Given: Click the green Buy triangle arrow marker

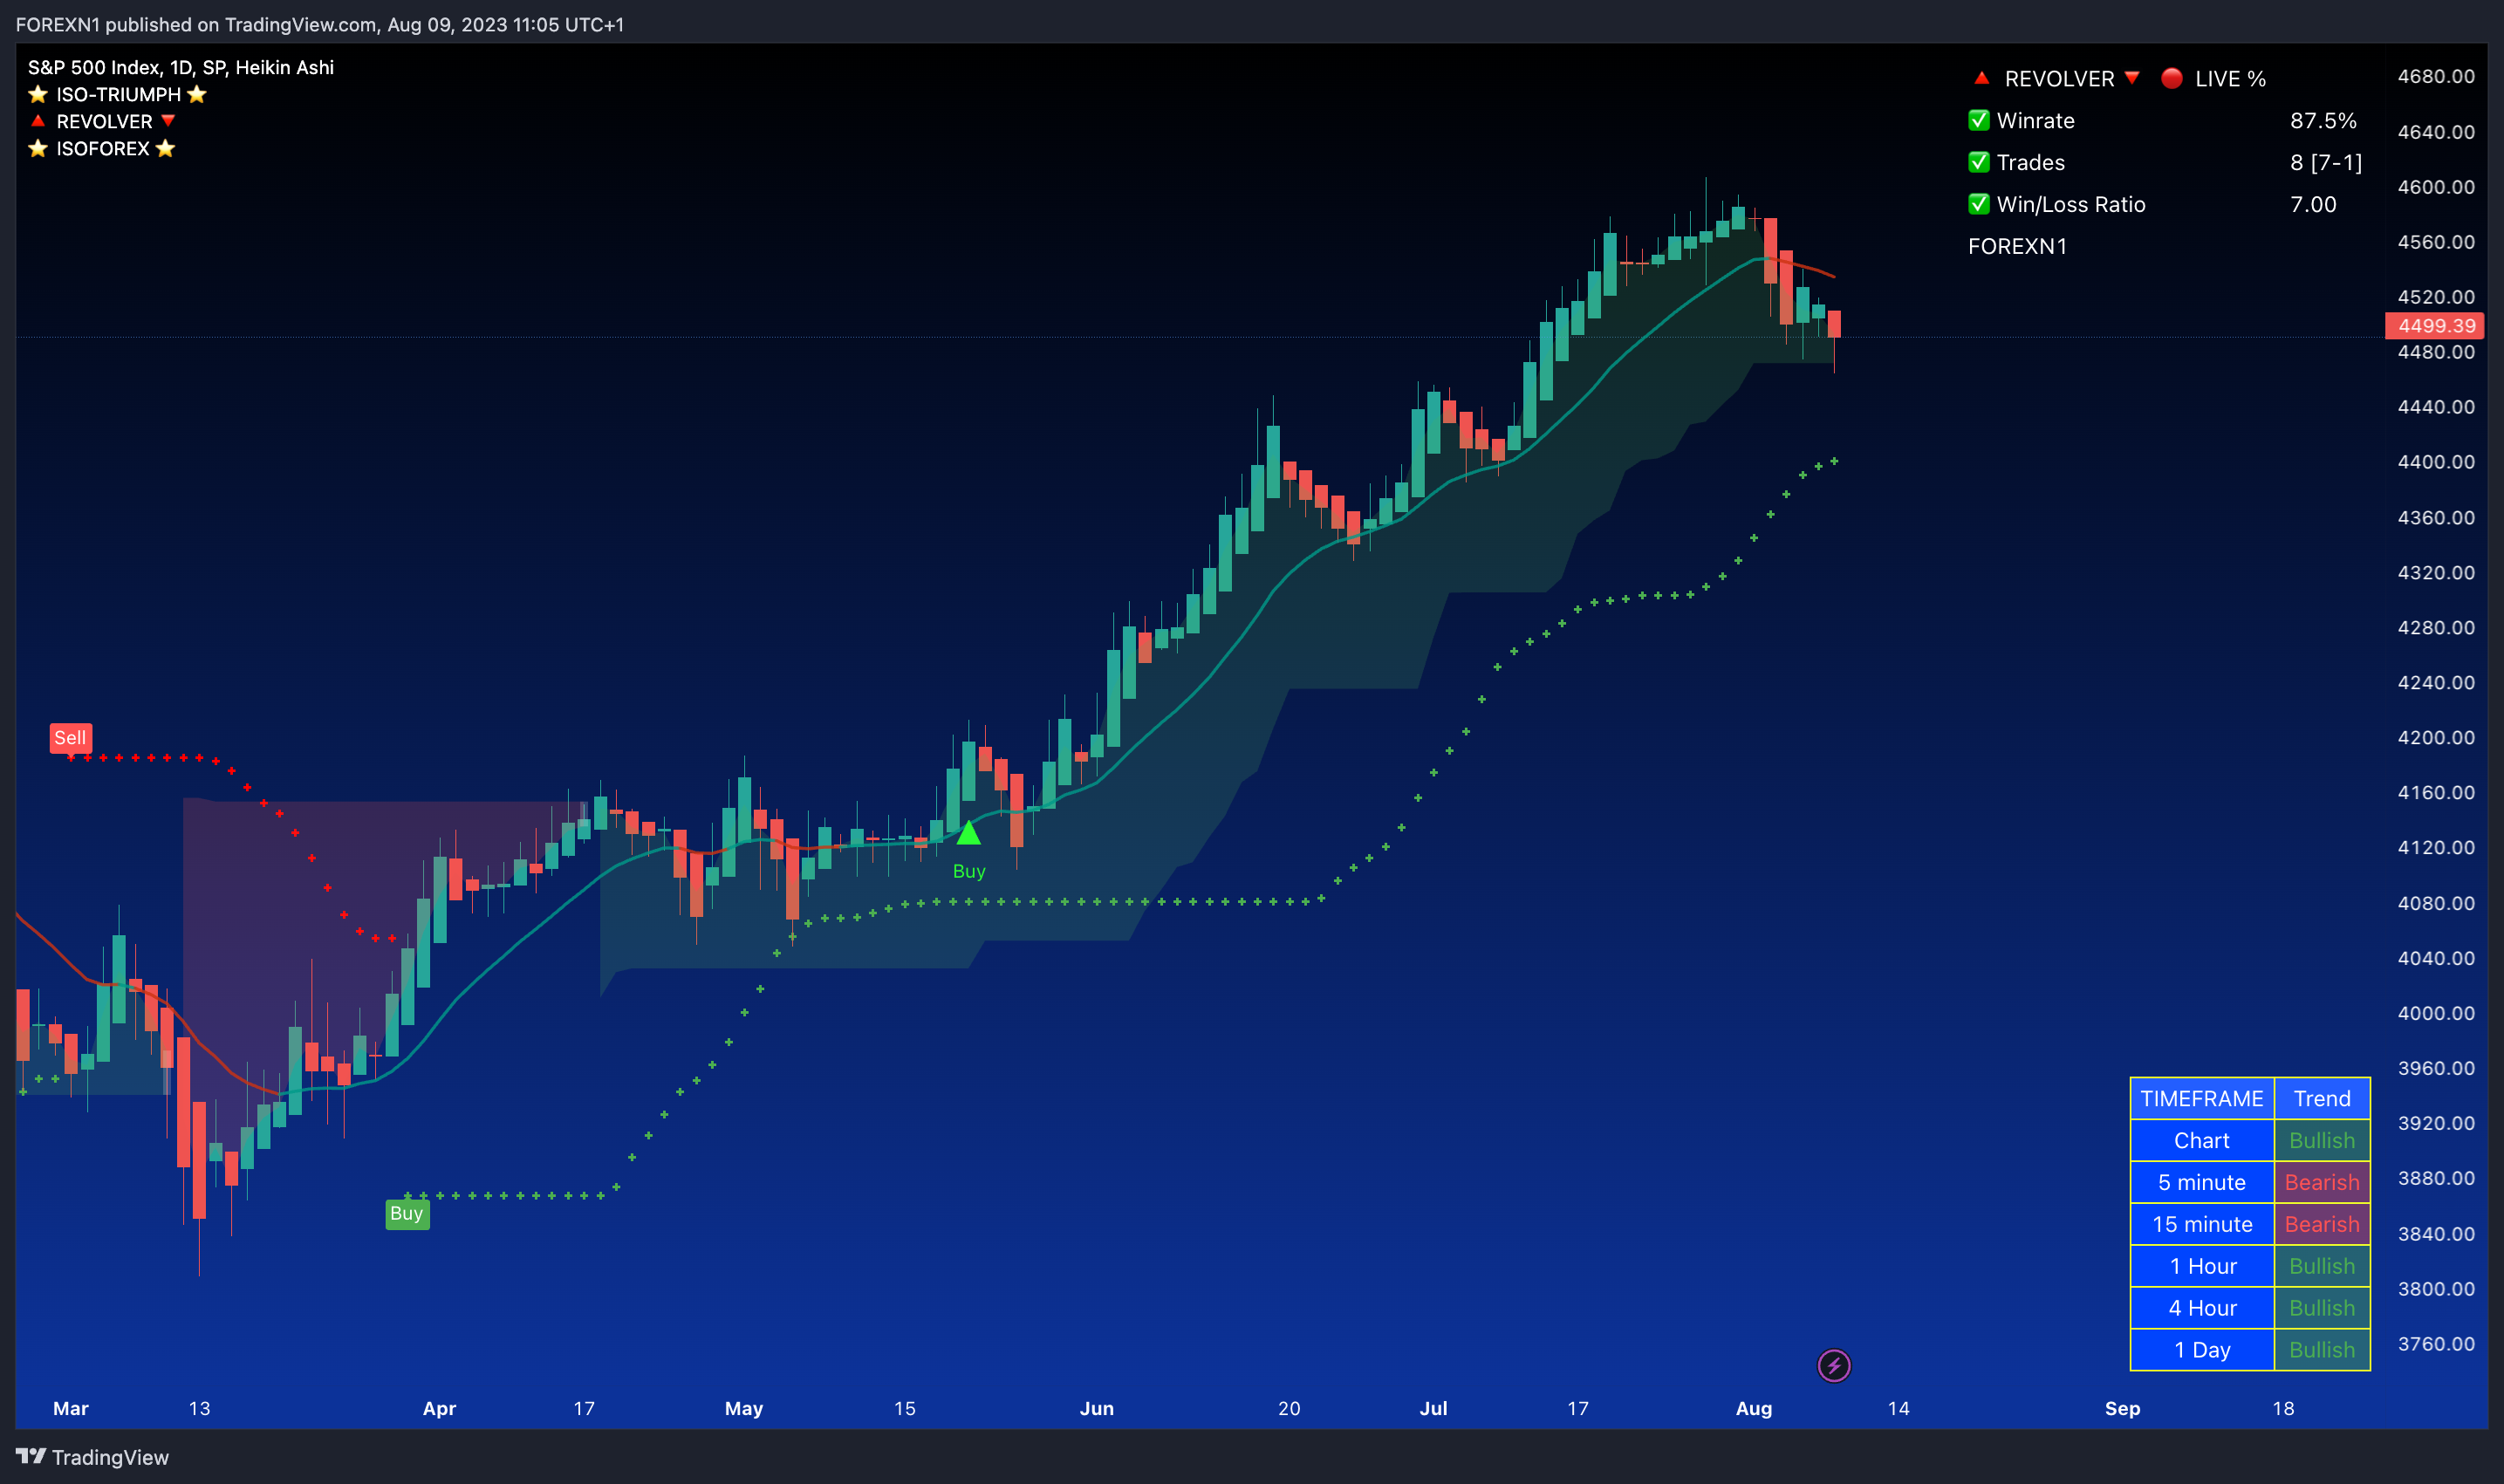Looking at the screenshot, I should (x=968, y=832).
